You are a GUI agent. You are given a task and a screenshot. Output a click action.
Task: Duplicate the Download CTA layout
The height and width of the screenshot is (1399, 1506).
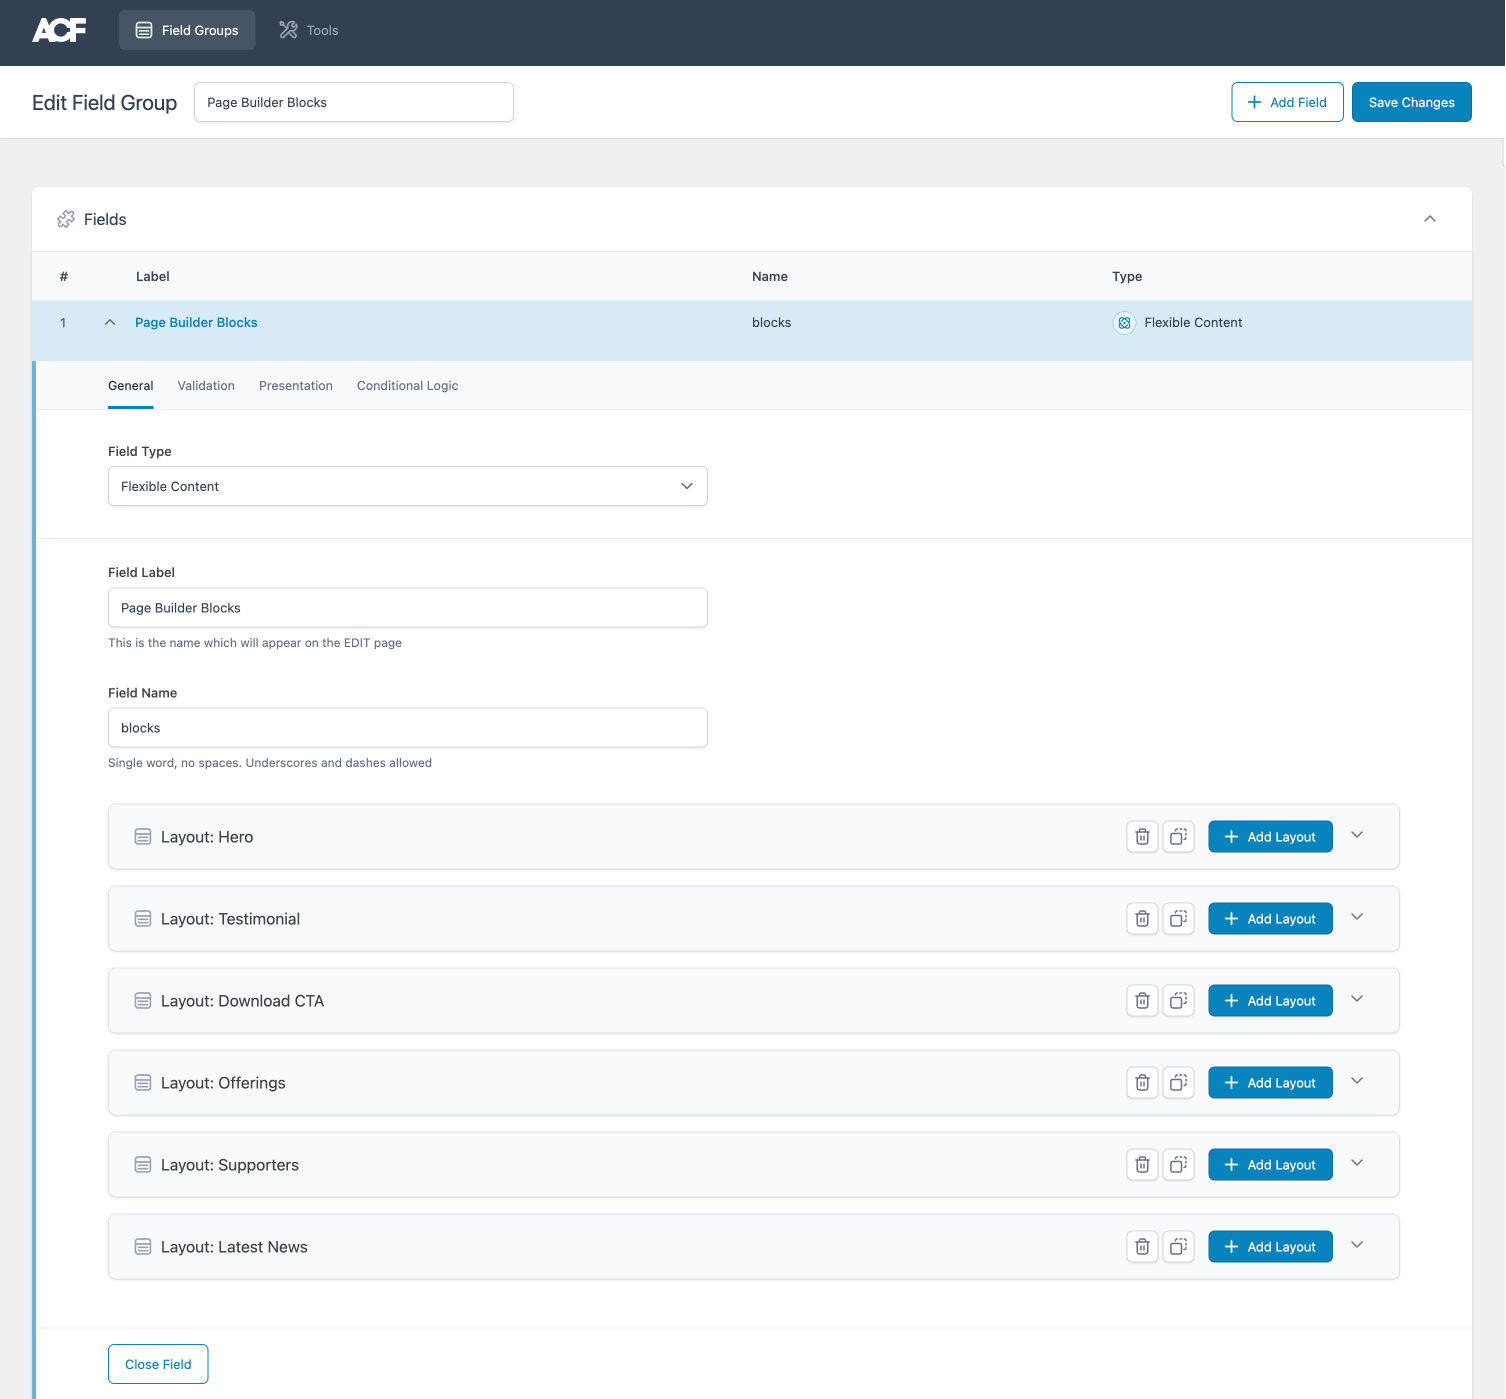pos(1179,1001)
